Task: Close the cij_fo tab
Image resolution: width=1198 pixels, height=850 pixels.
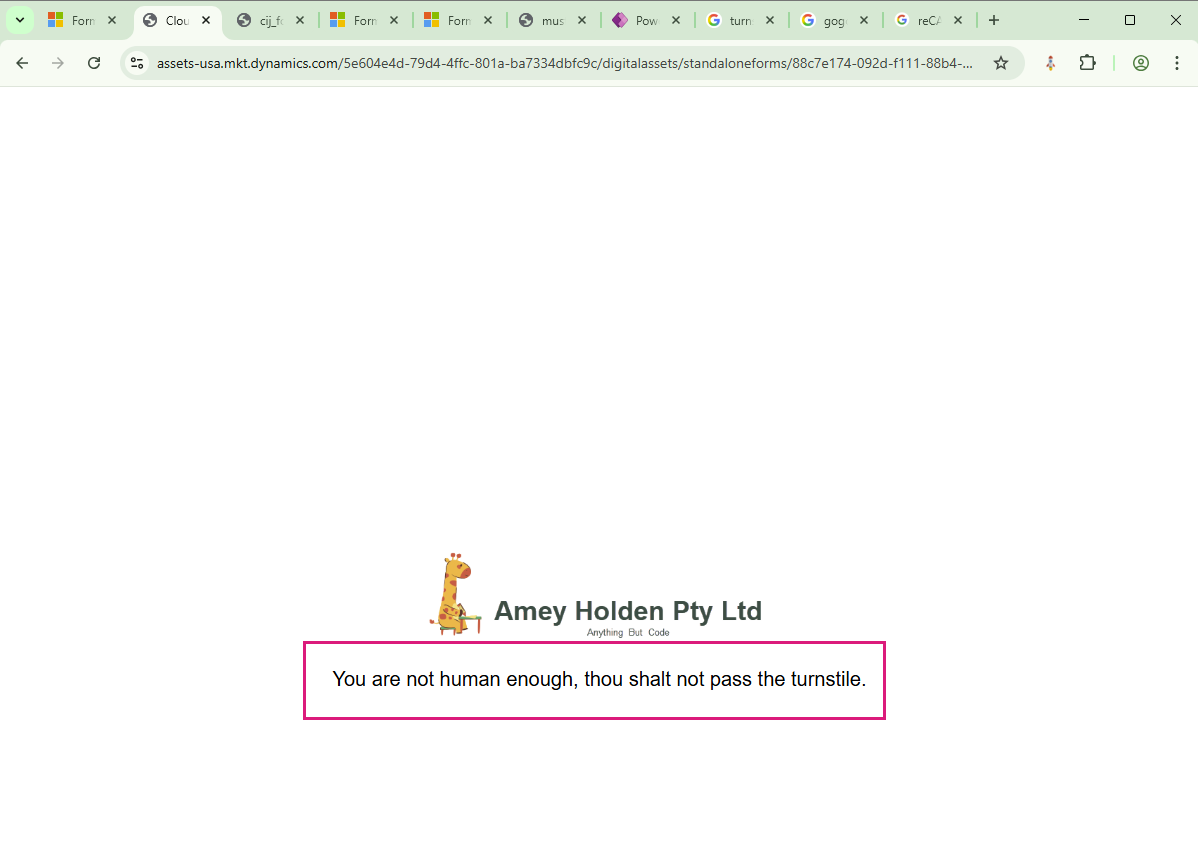Action: [x=300, y=21]
